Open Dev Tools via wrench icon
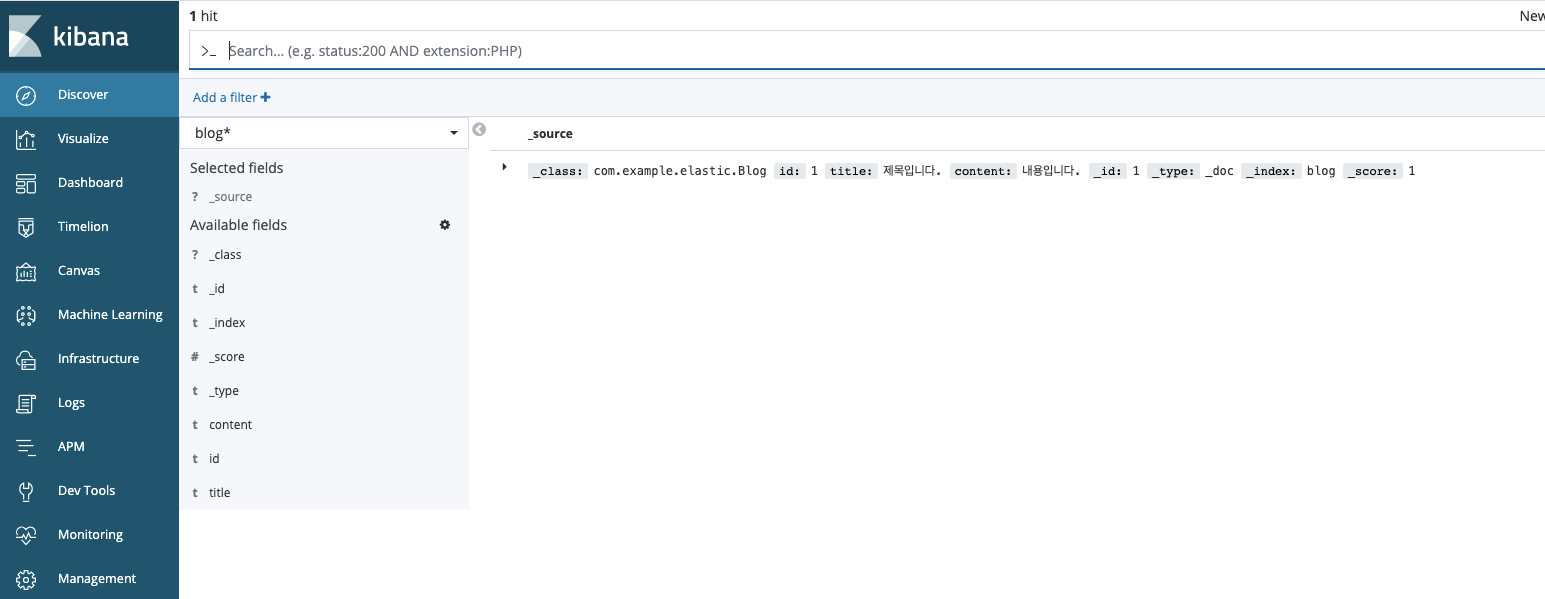The height and width of the screenshot is (599, 1545). [x=27, y=491]
